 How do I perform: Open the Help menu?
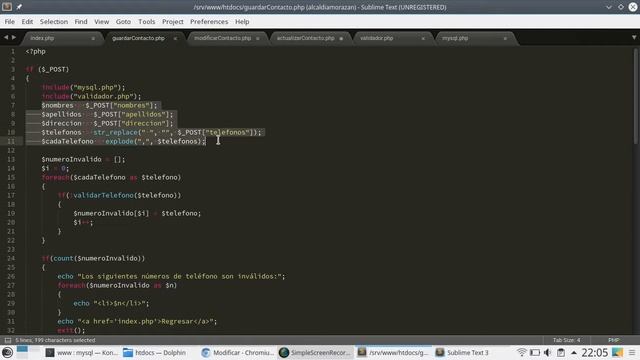(242, 22)
